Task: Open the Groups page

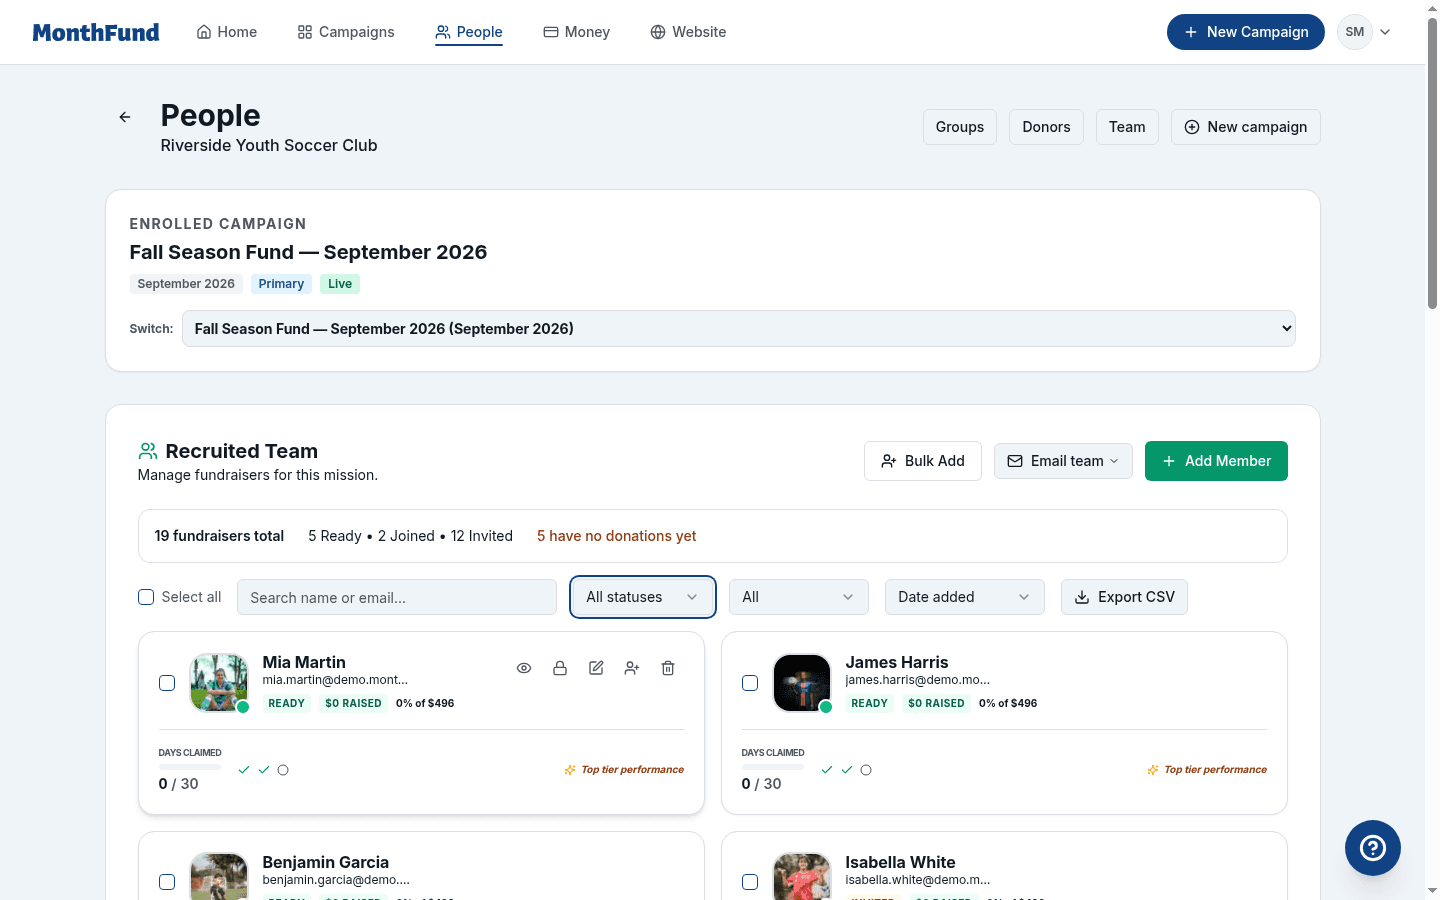Action: pos(960,127)
